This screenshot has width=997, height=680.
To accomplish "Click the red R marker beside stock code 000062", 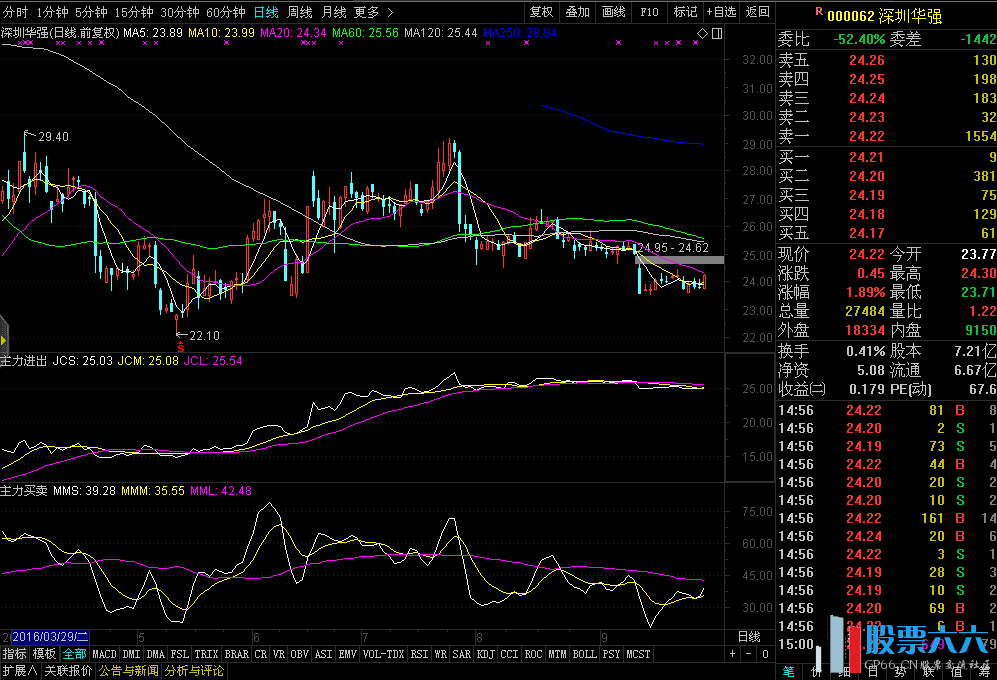I will point(819,12).
